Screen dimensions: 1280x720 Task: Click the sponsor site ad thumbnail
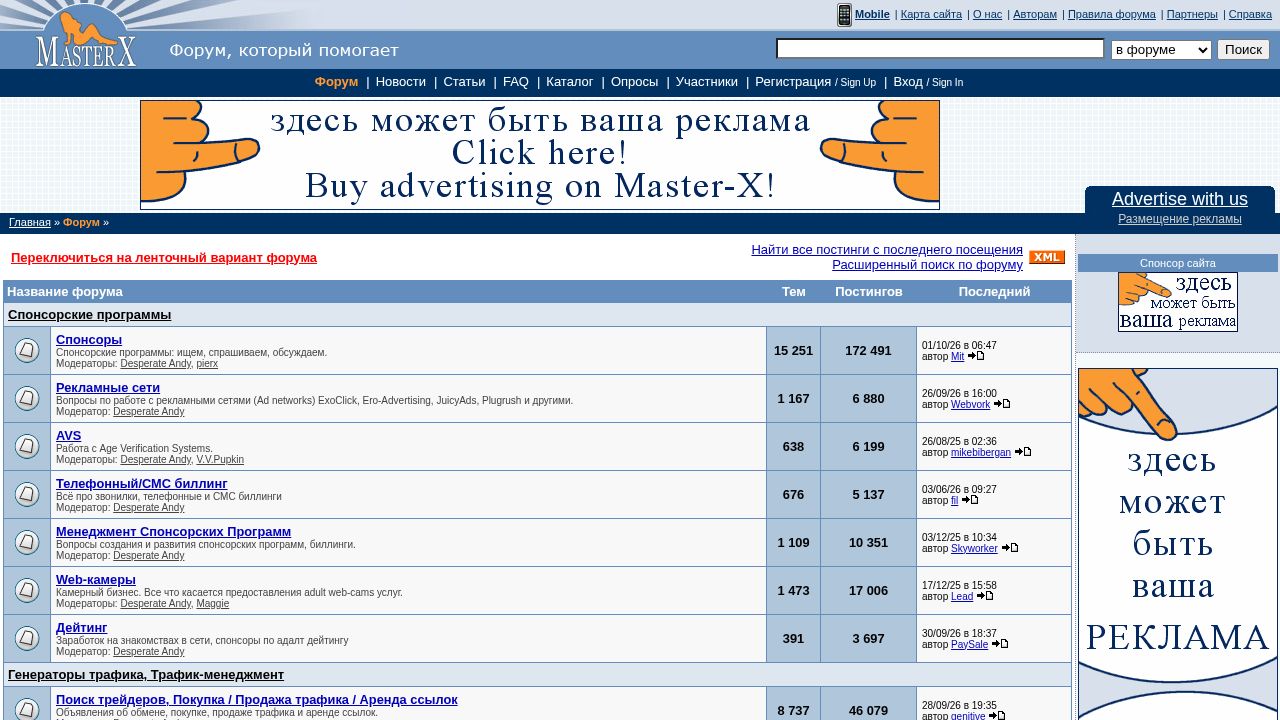pos(1178,302)
